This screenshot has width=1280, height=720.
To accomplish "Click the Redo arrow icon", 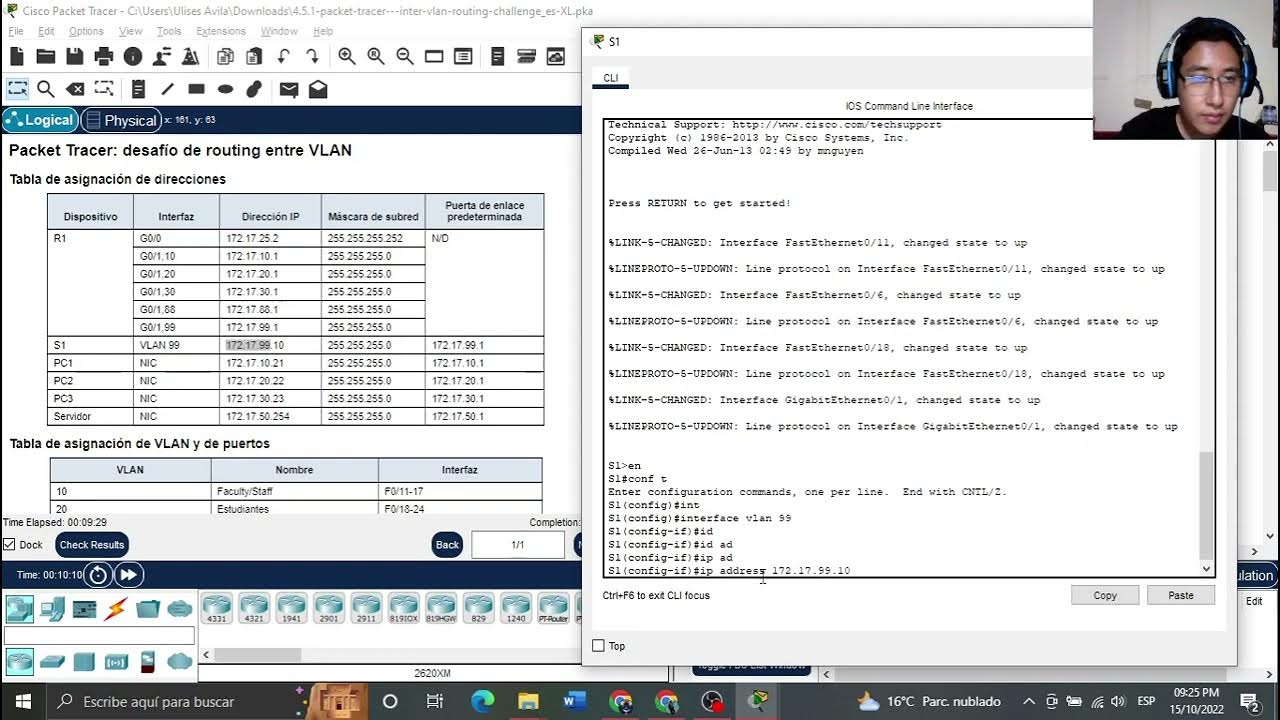I will (x=312, y=57).
